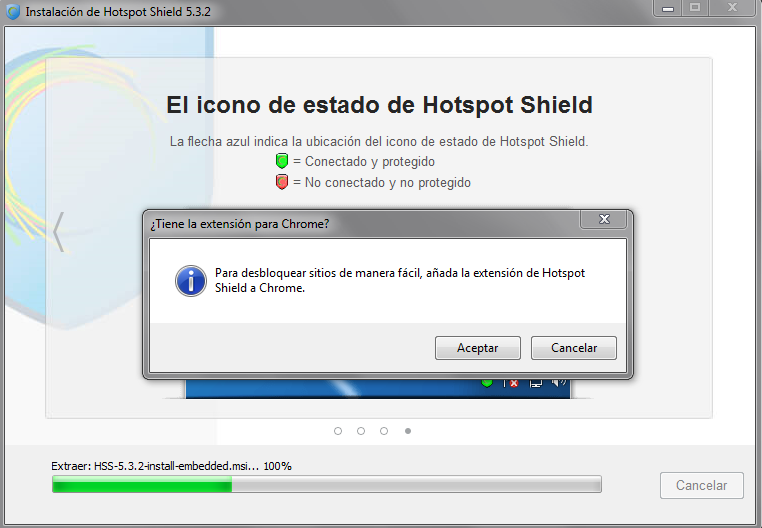Click the monitor tray icon in preview
The height and width of the screenshot is (528, 762).
536,383
